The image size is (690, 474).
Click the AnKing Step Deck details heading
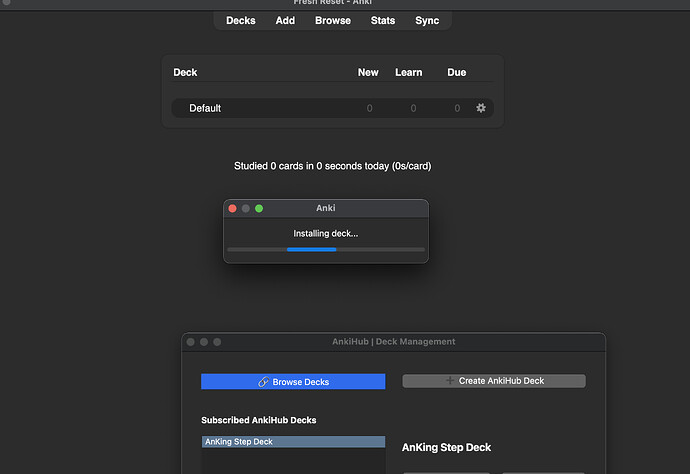446,447
